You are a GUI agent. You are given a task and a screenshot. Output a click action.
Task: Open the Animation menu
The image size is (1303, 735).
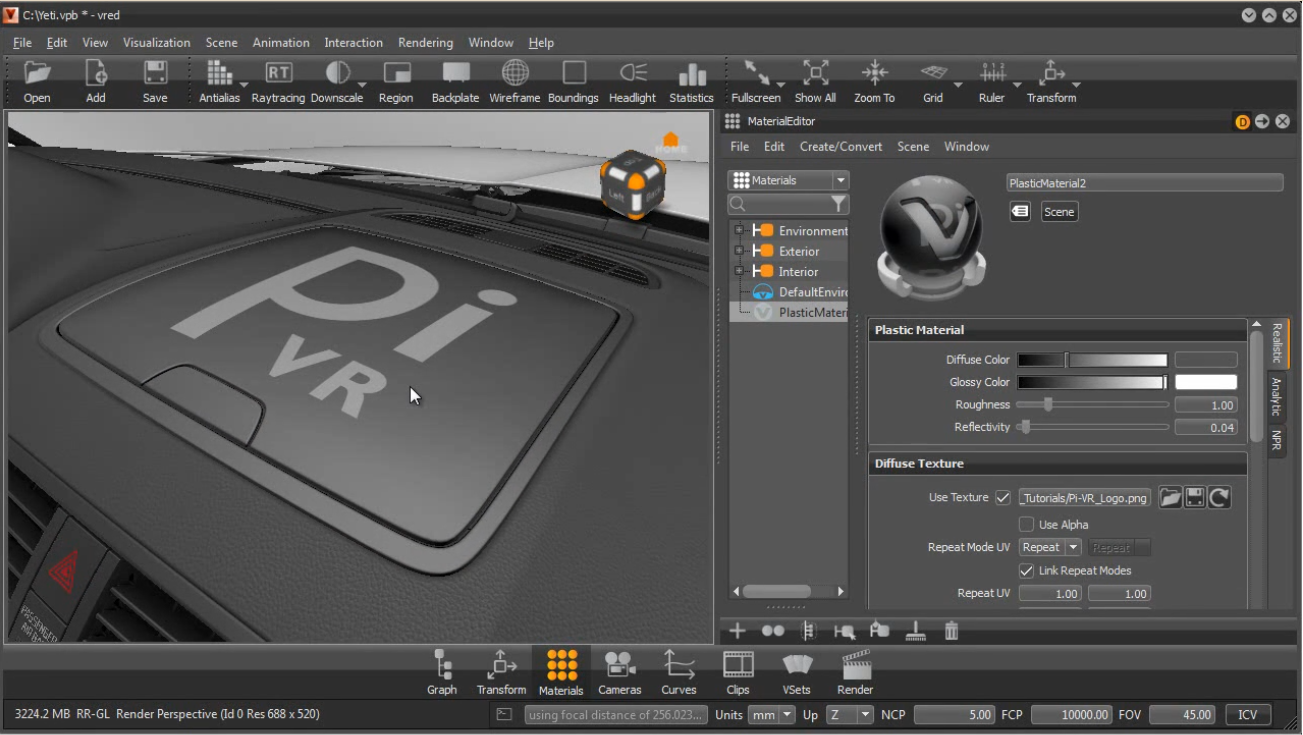point(281,43)
